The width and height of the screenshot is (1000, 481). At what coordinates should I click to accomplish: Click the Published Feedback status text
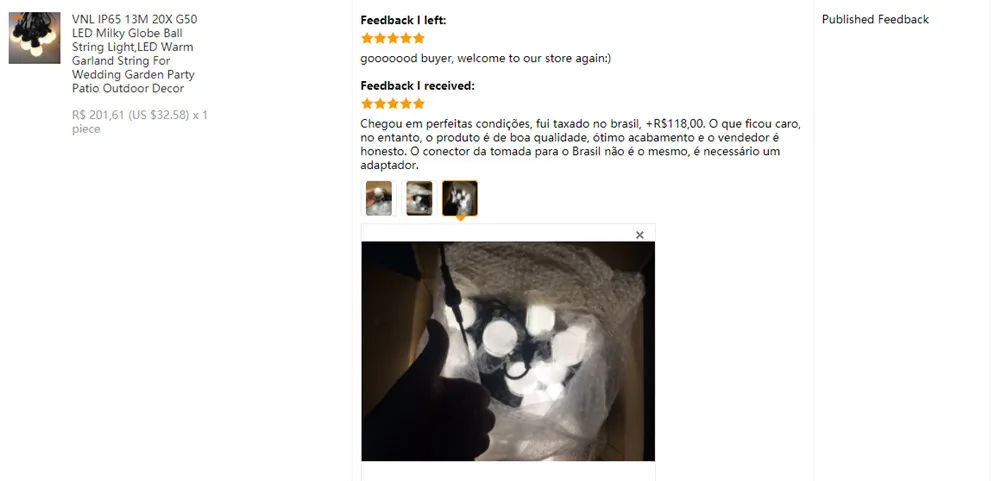coord(875,19)
